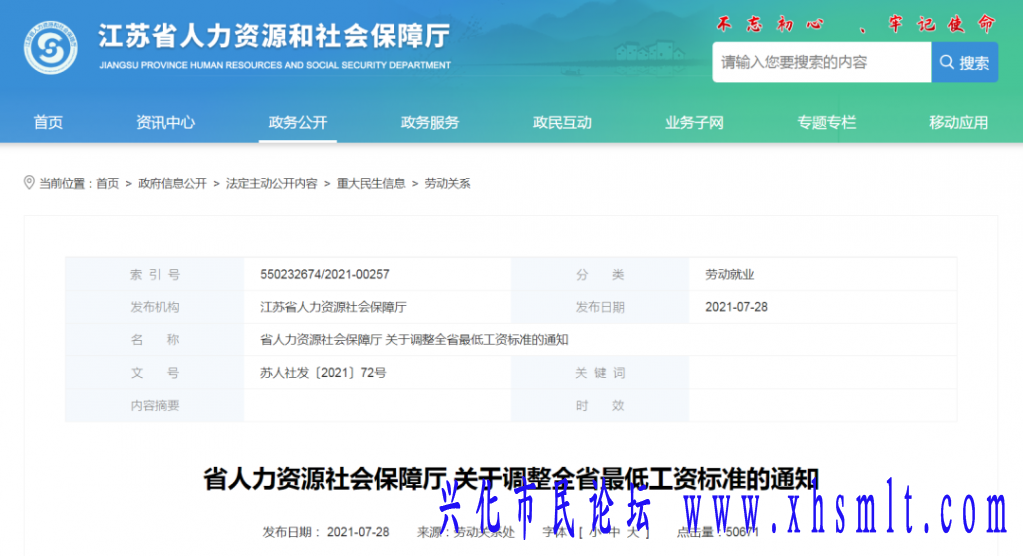Open the 首页 navigation tab
The width and height of the screenshot is (1023, 556).
[x=48, y=122]
